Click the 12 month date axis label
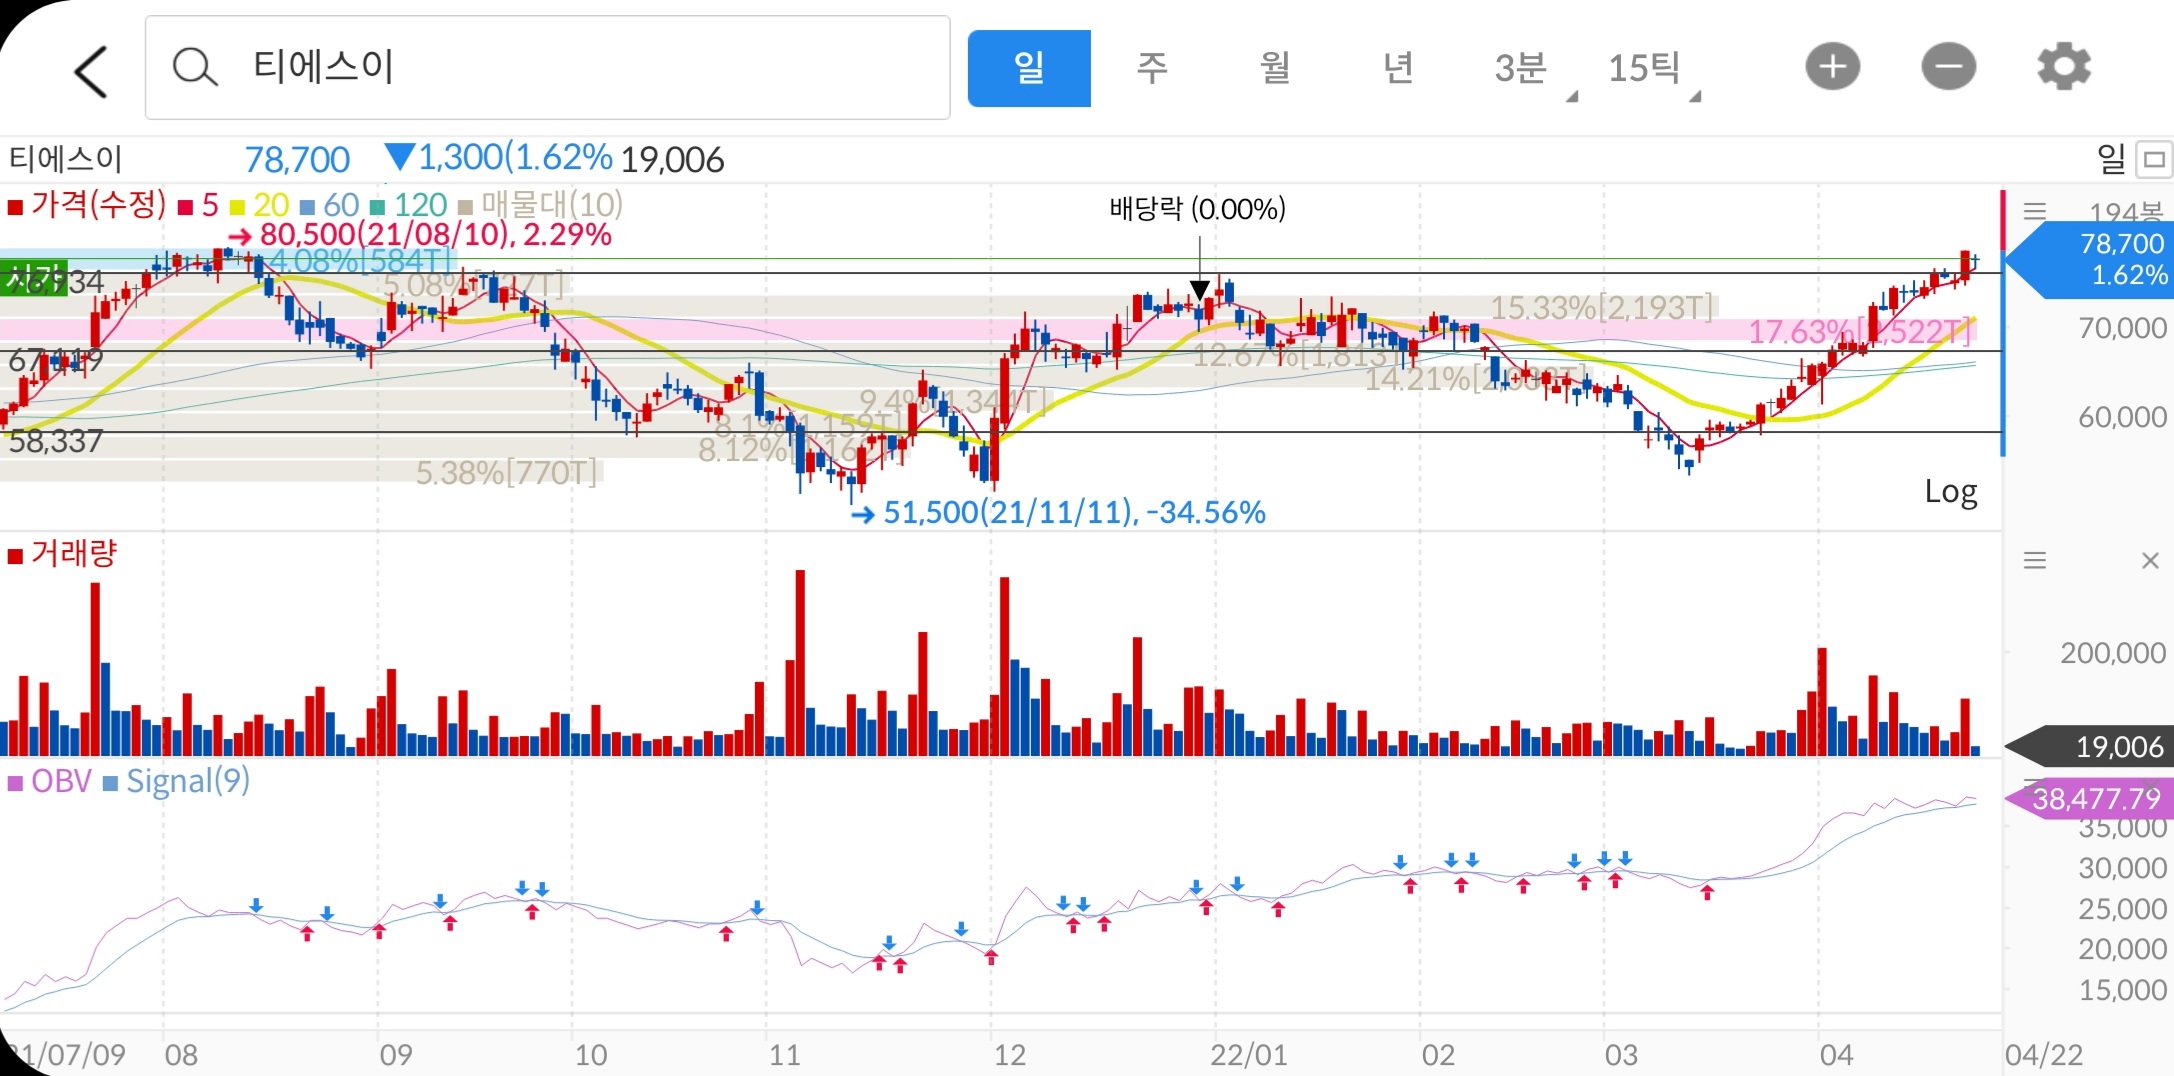This screenshot has width=2174, height=1076. click(x=1010, y=1055)
